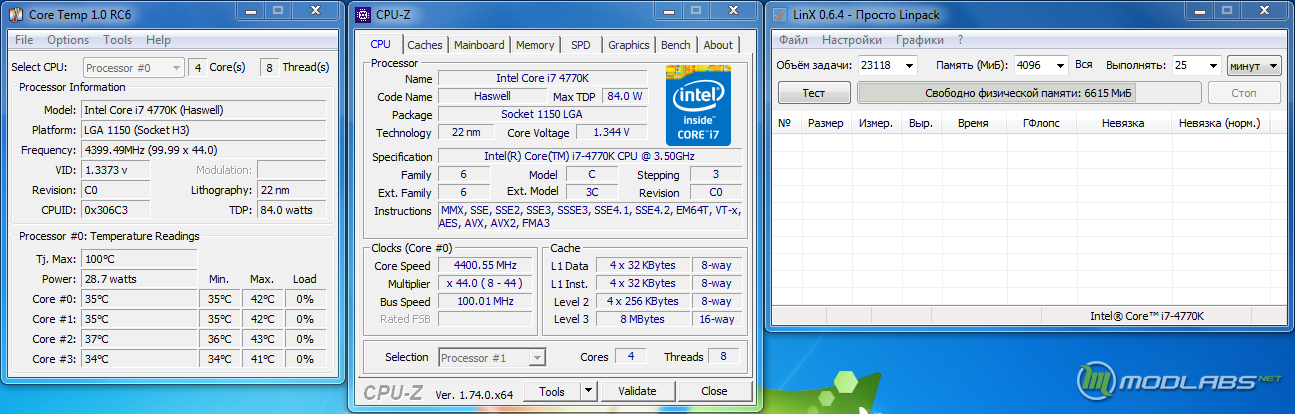1295x414 pixels.
Task: Click the CPUID value 0x306C3
Action: tap(115, 210)
